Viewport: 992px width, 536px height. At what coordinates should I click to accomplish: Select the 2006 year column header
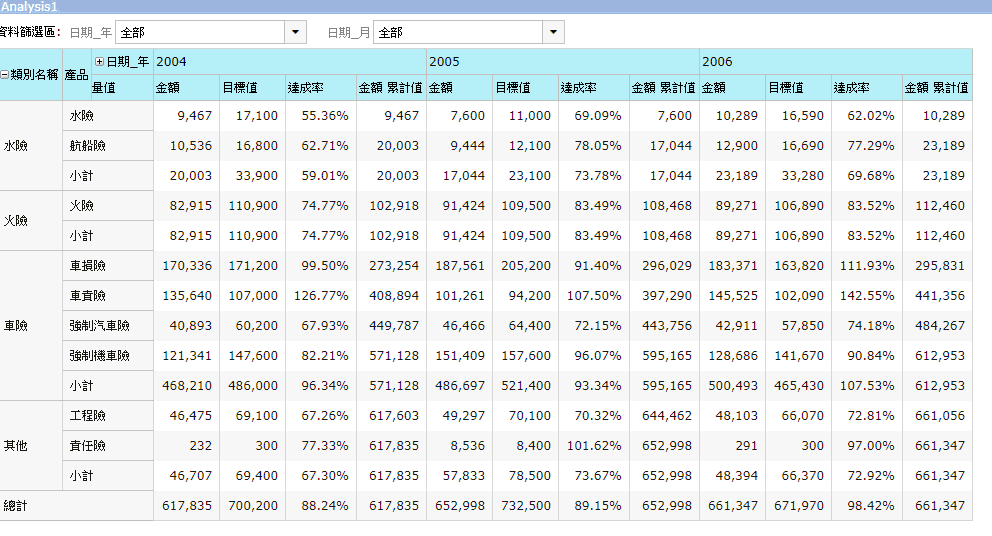(x=836, y=61)
